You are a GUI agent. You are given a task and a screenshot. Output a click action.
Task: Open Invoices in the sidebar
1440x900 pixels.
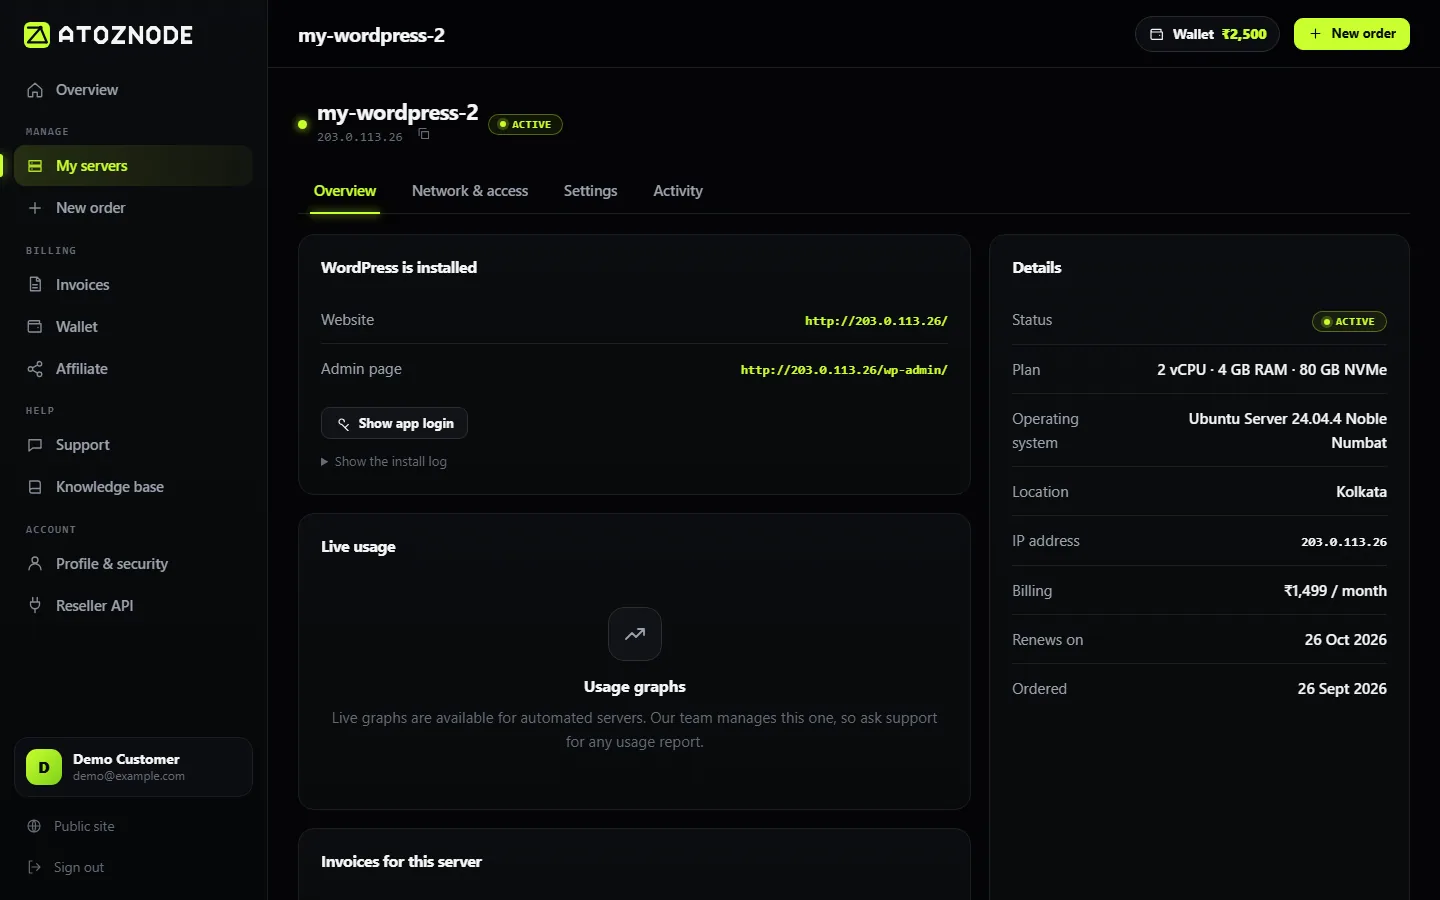pos(133,285)
